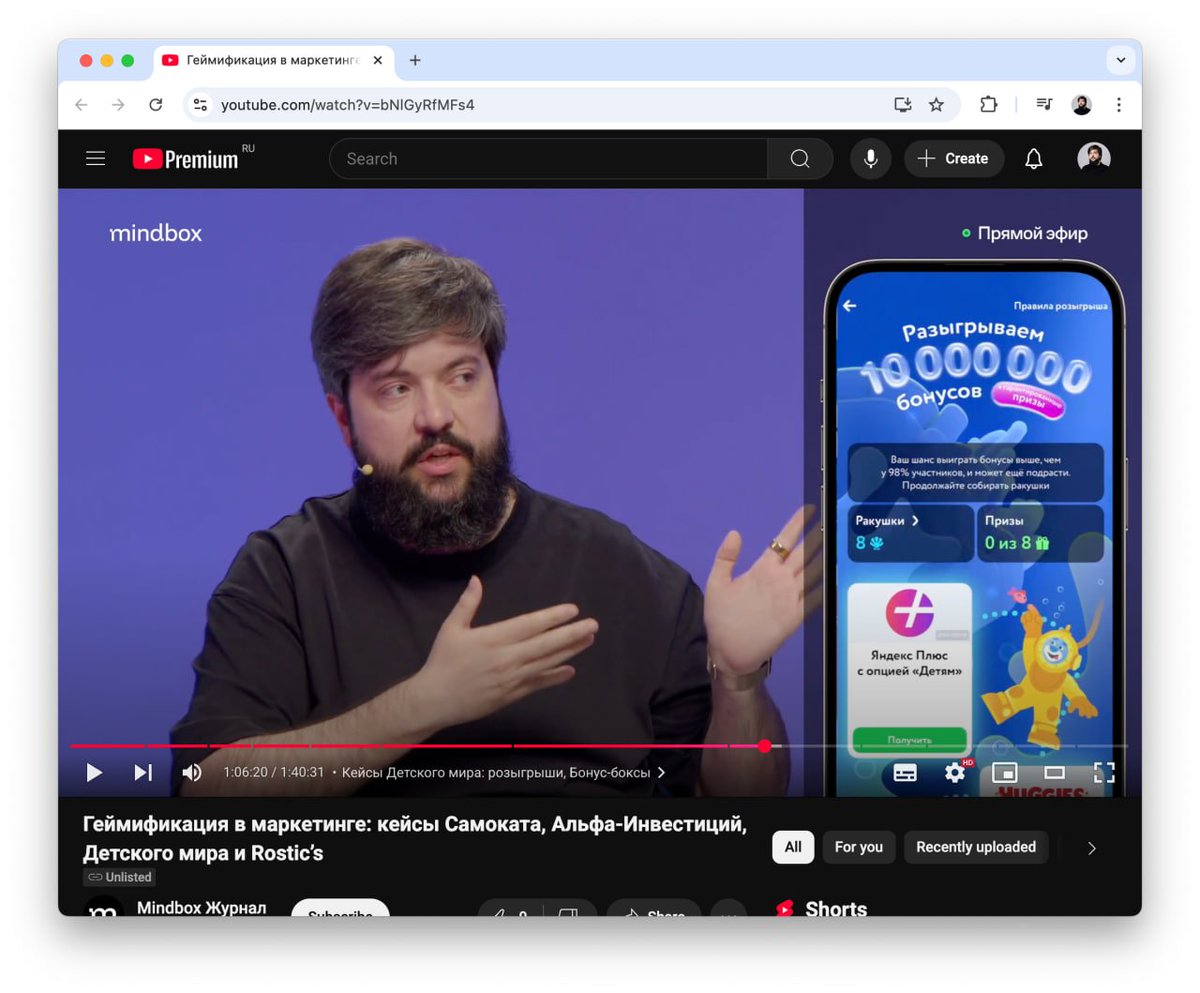Image resolution: width=1200 pixels, height=993 pixels.
Task: Click the video title 'Геймификация в маркетинге'
Action: (x=415, y=839)
